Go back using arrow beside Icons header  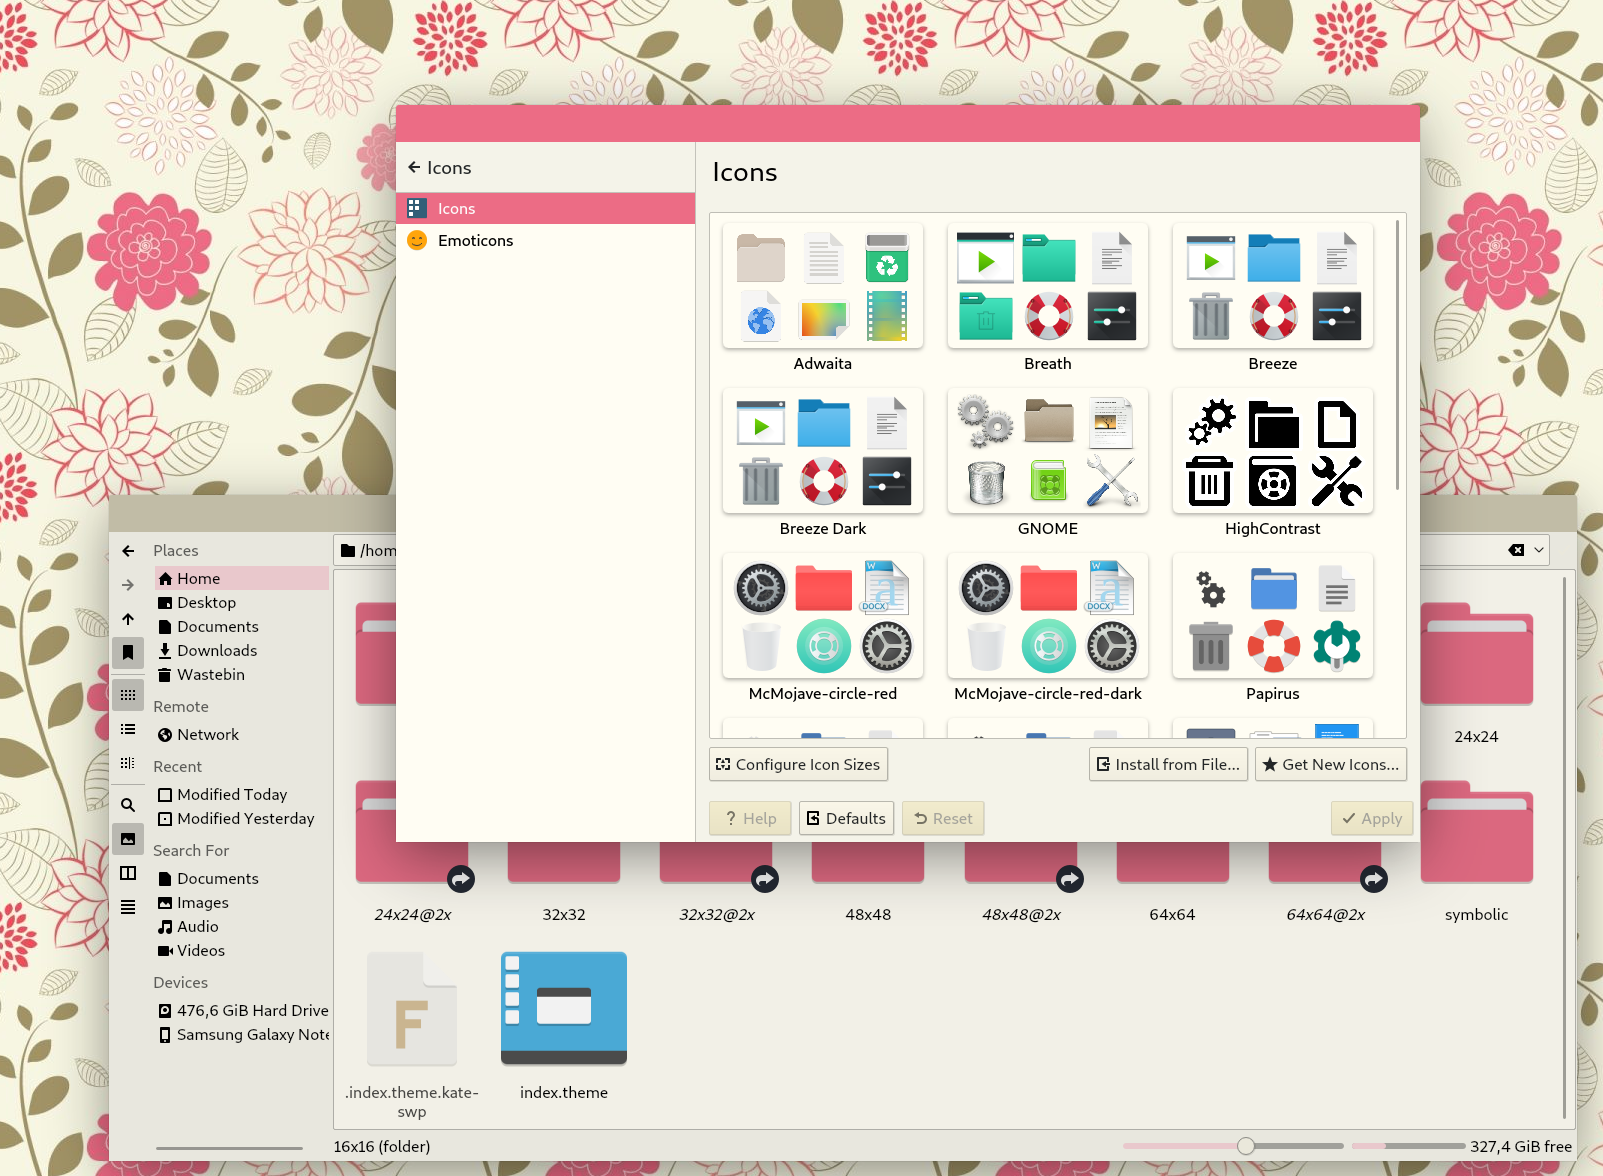tap(414, 167)
